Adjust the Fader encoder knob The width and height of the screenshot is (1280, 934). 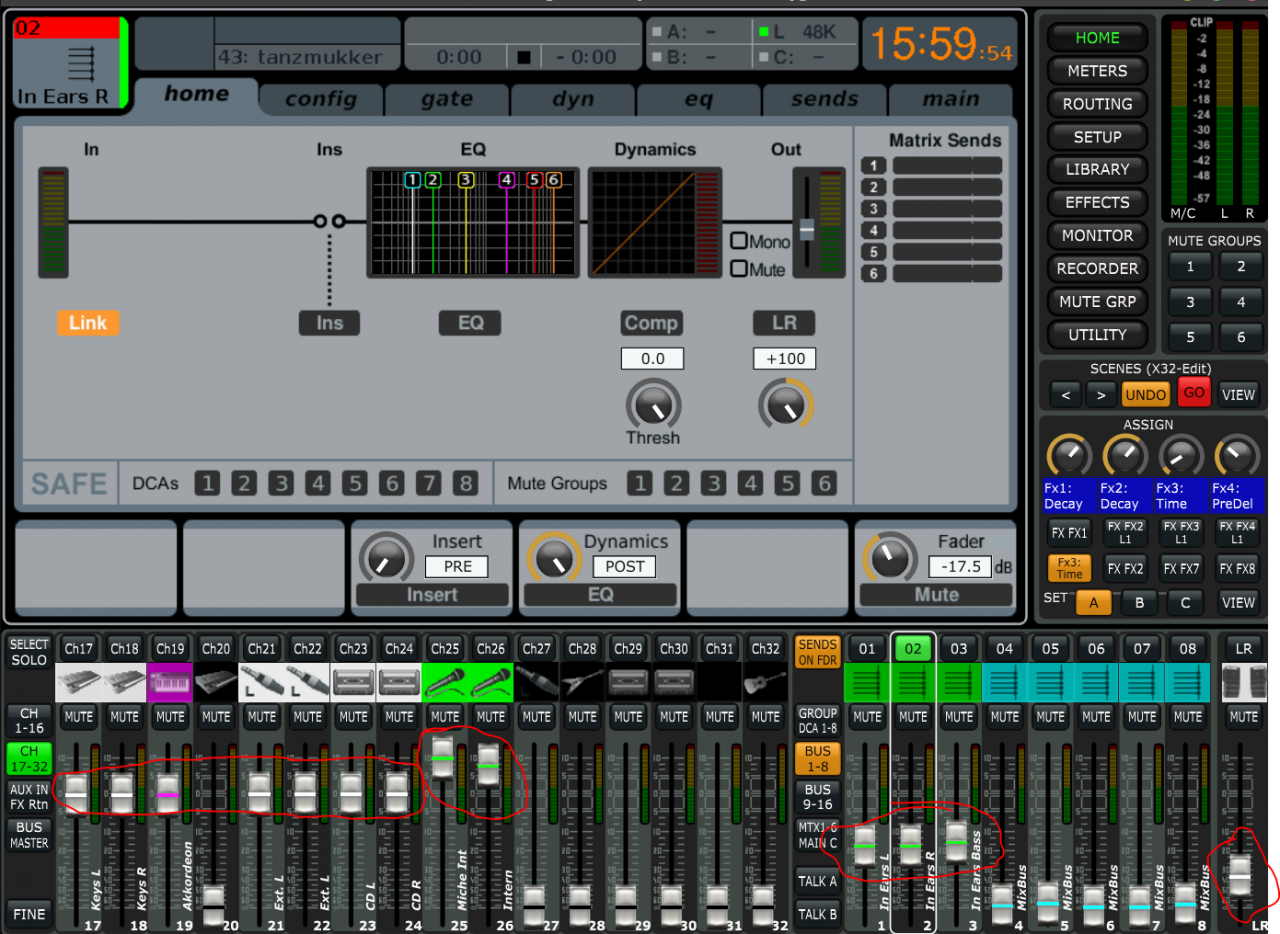pos(889,559)
